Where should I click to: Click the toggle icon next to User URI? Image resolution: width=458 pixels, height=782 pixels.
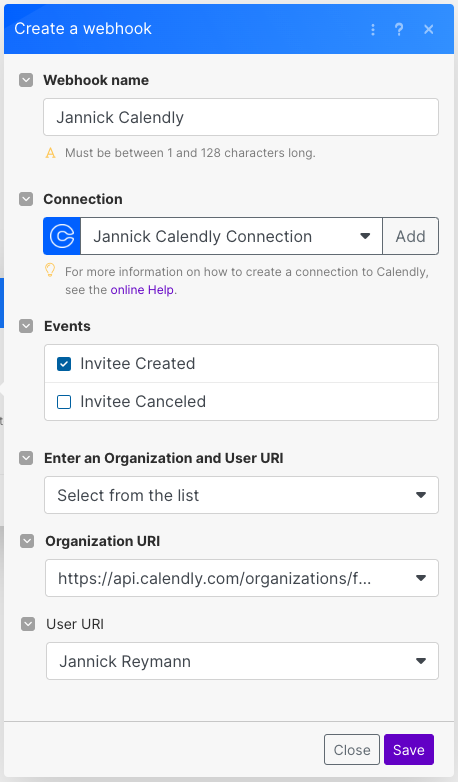click(28, 624)
